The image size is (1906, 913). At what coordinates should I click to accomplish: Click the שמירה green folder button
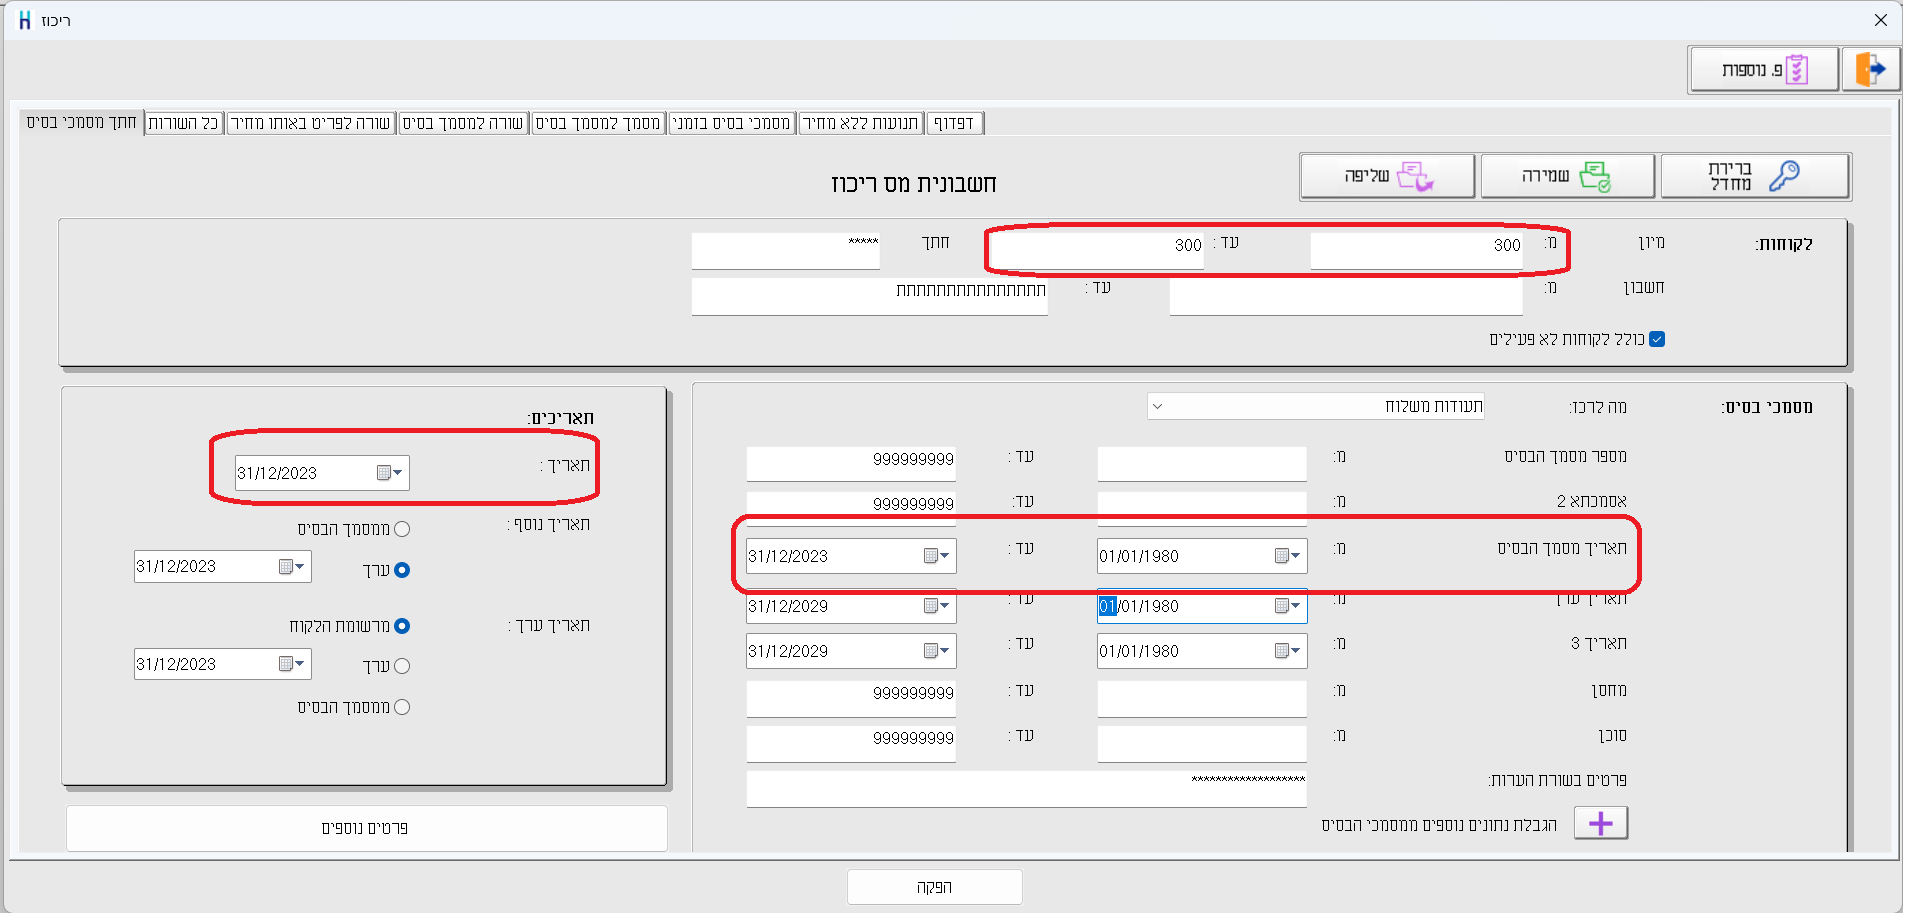[x=1567, y=177]
